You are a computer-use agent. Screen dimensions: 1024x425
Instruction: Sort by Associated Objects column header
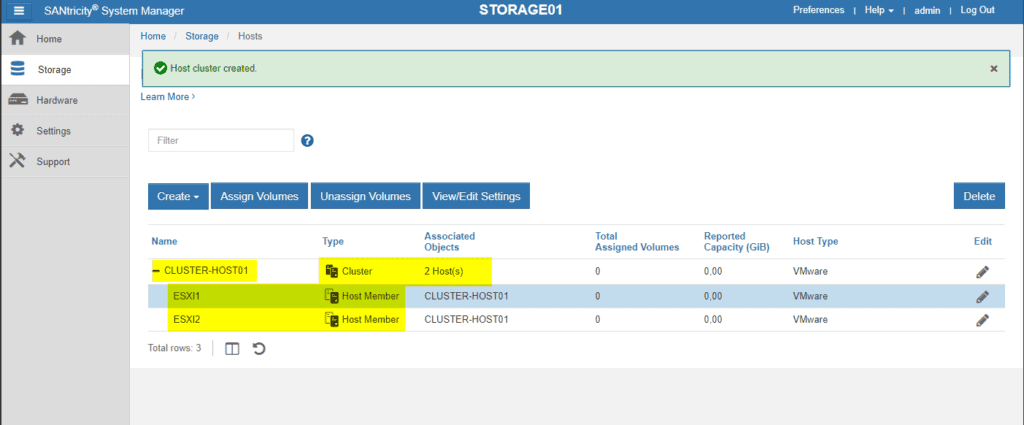[x=450, y=242]
